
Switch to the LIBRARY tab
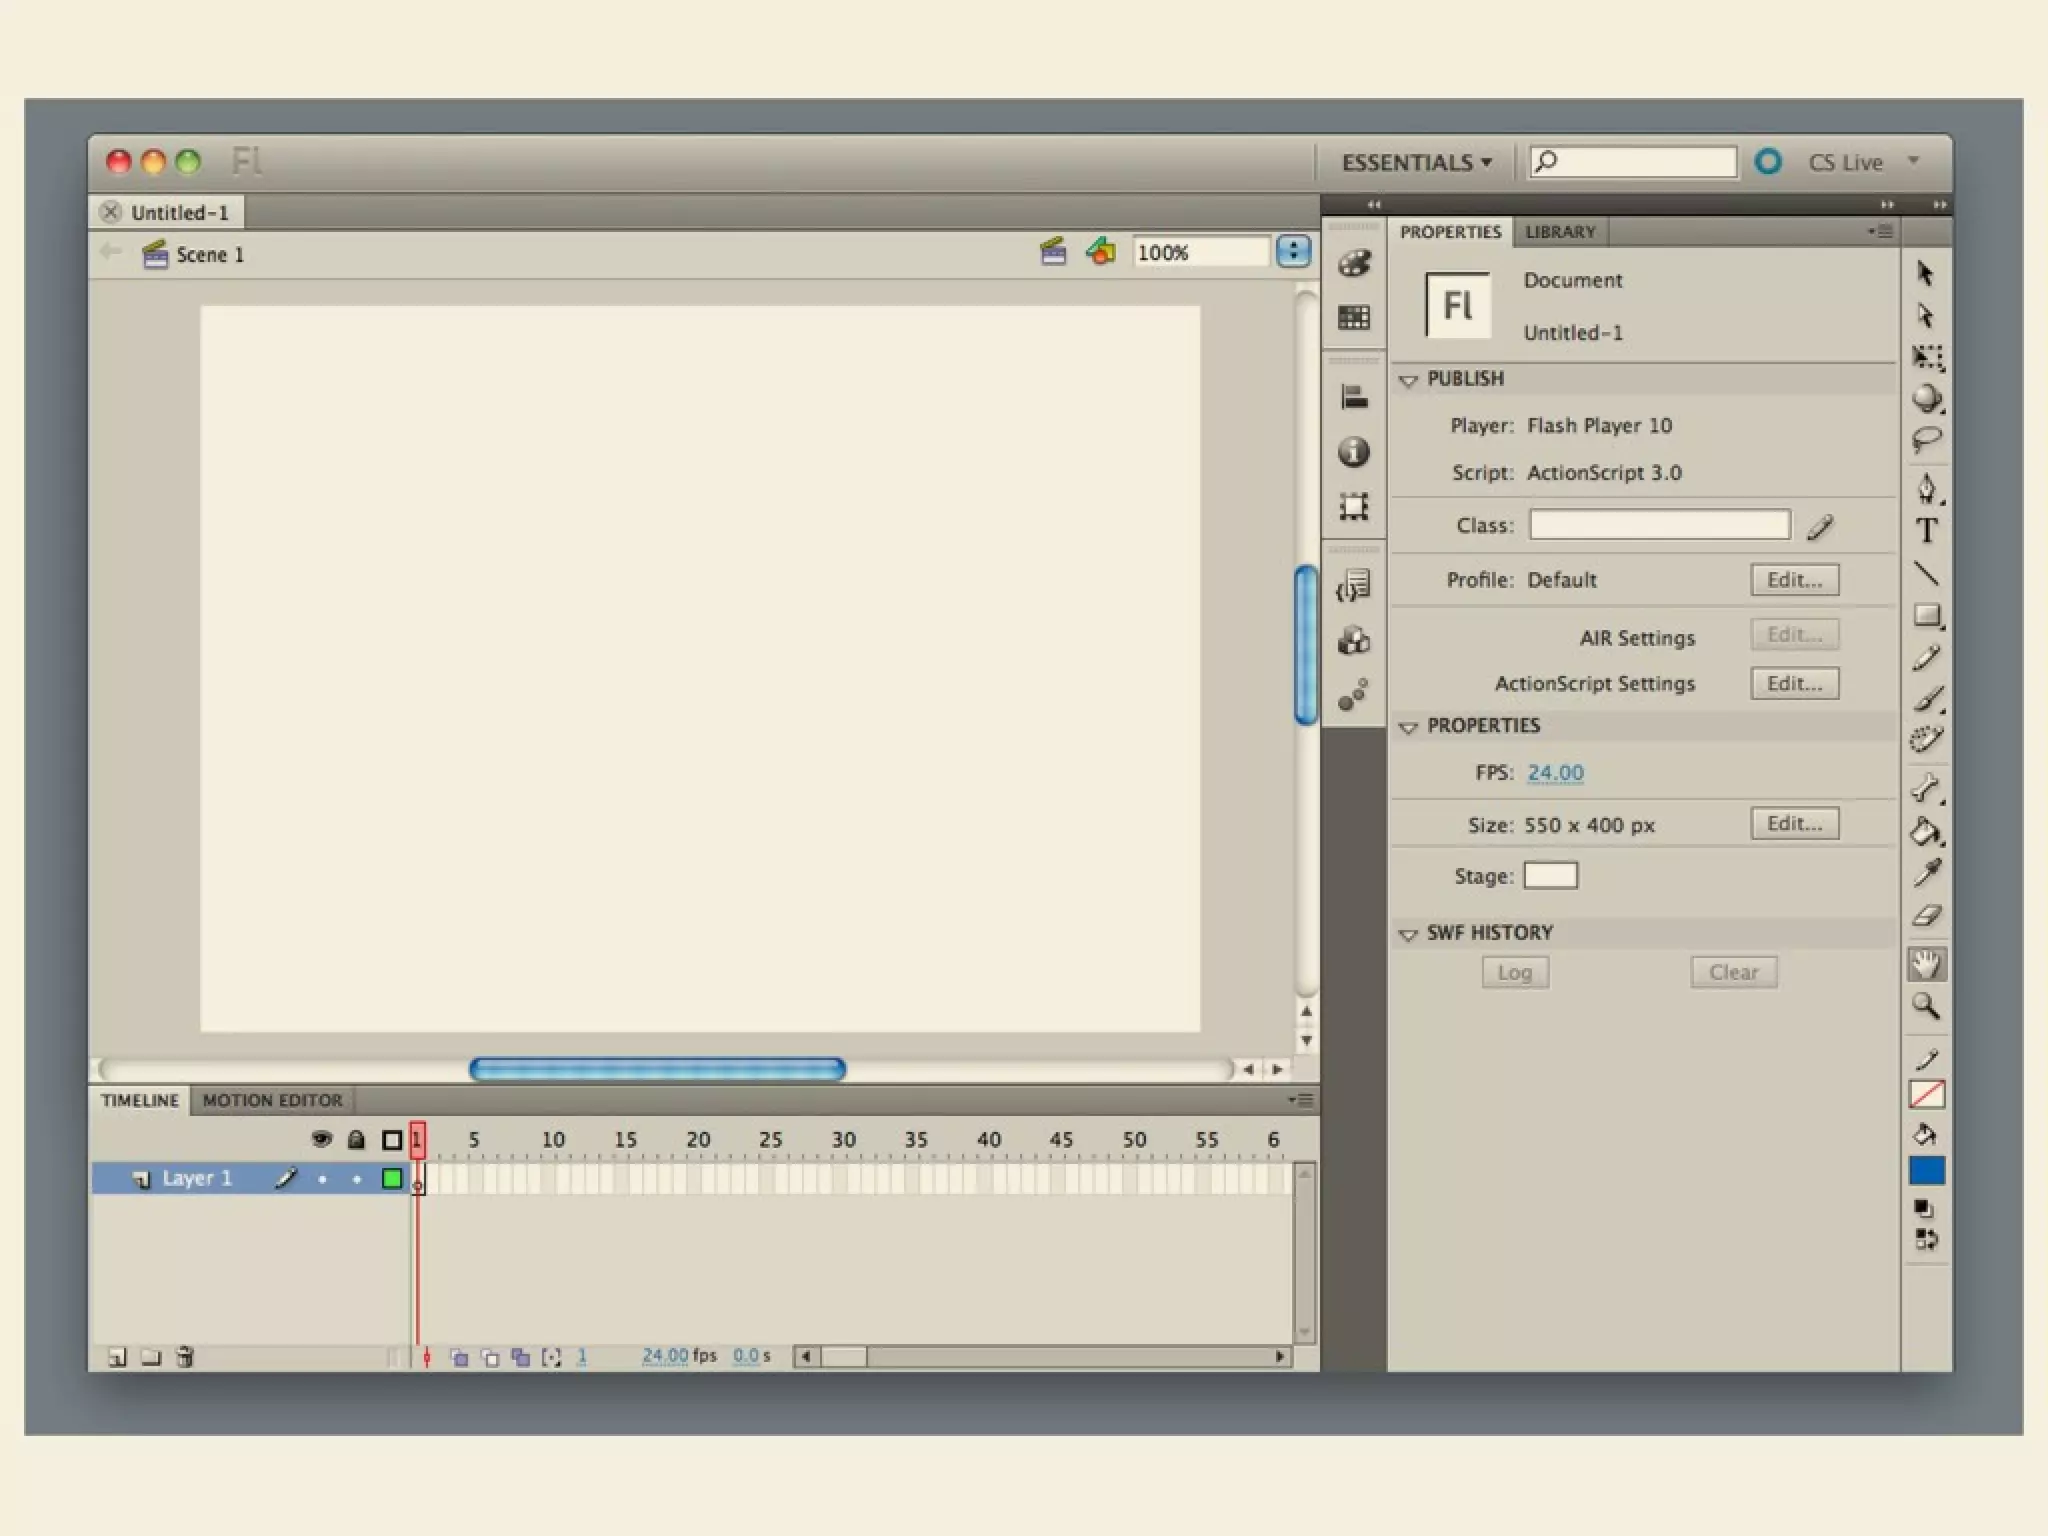point(1559,232)
